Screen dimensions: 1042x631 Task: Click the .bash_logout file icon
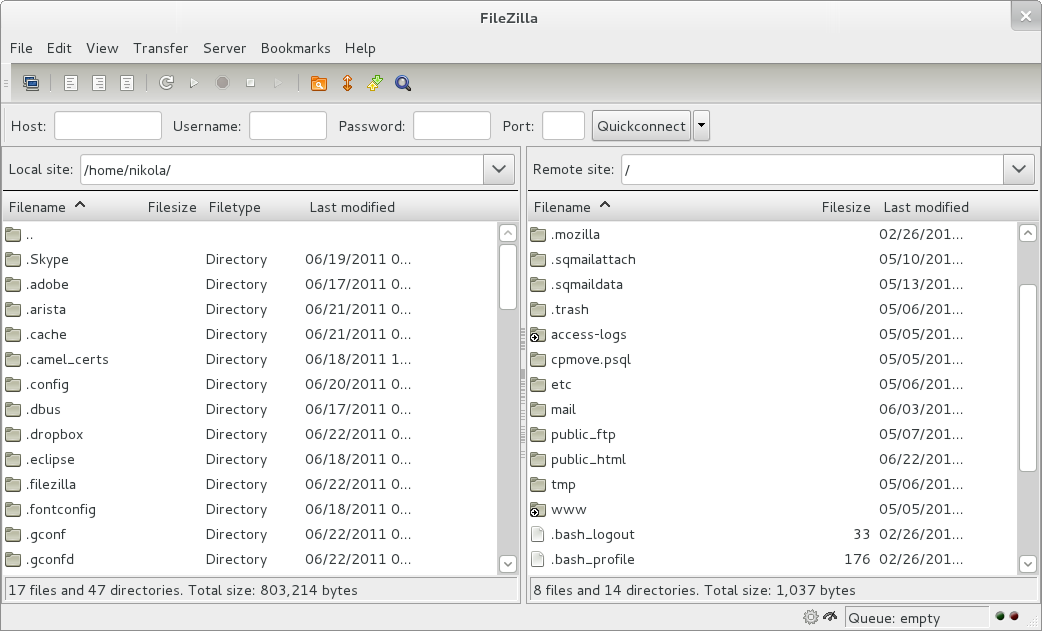point(538,535)
